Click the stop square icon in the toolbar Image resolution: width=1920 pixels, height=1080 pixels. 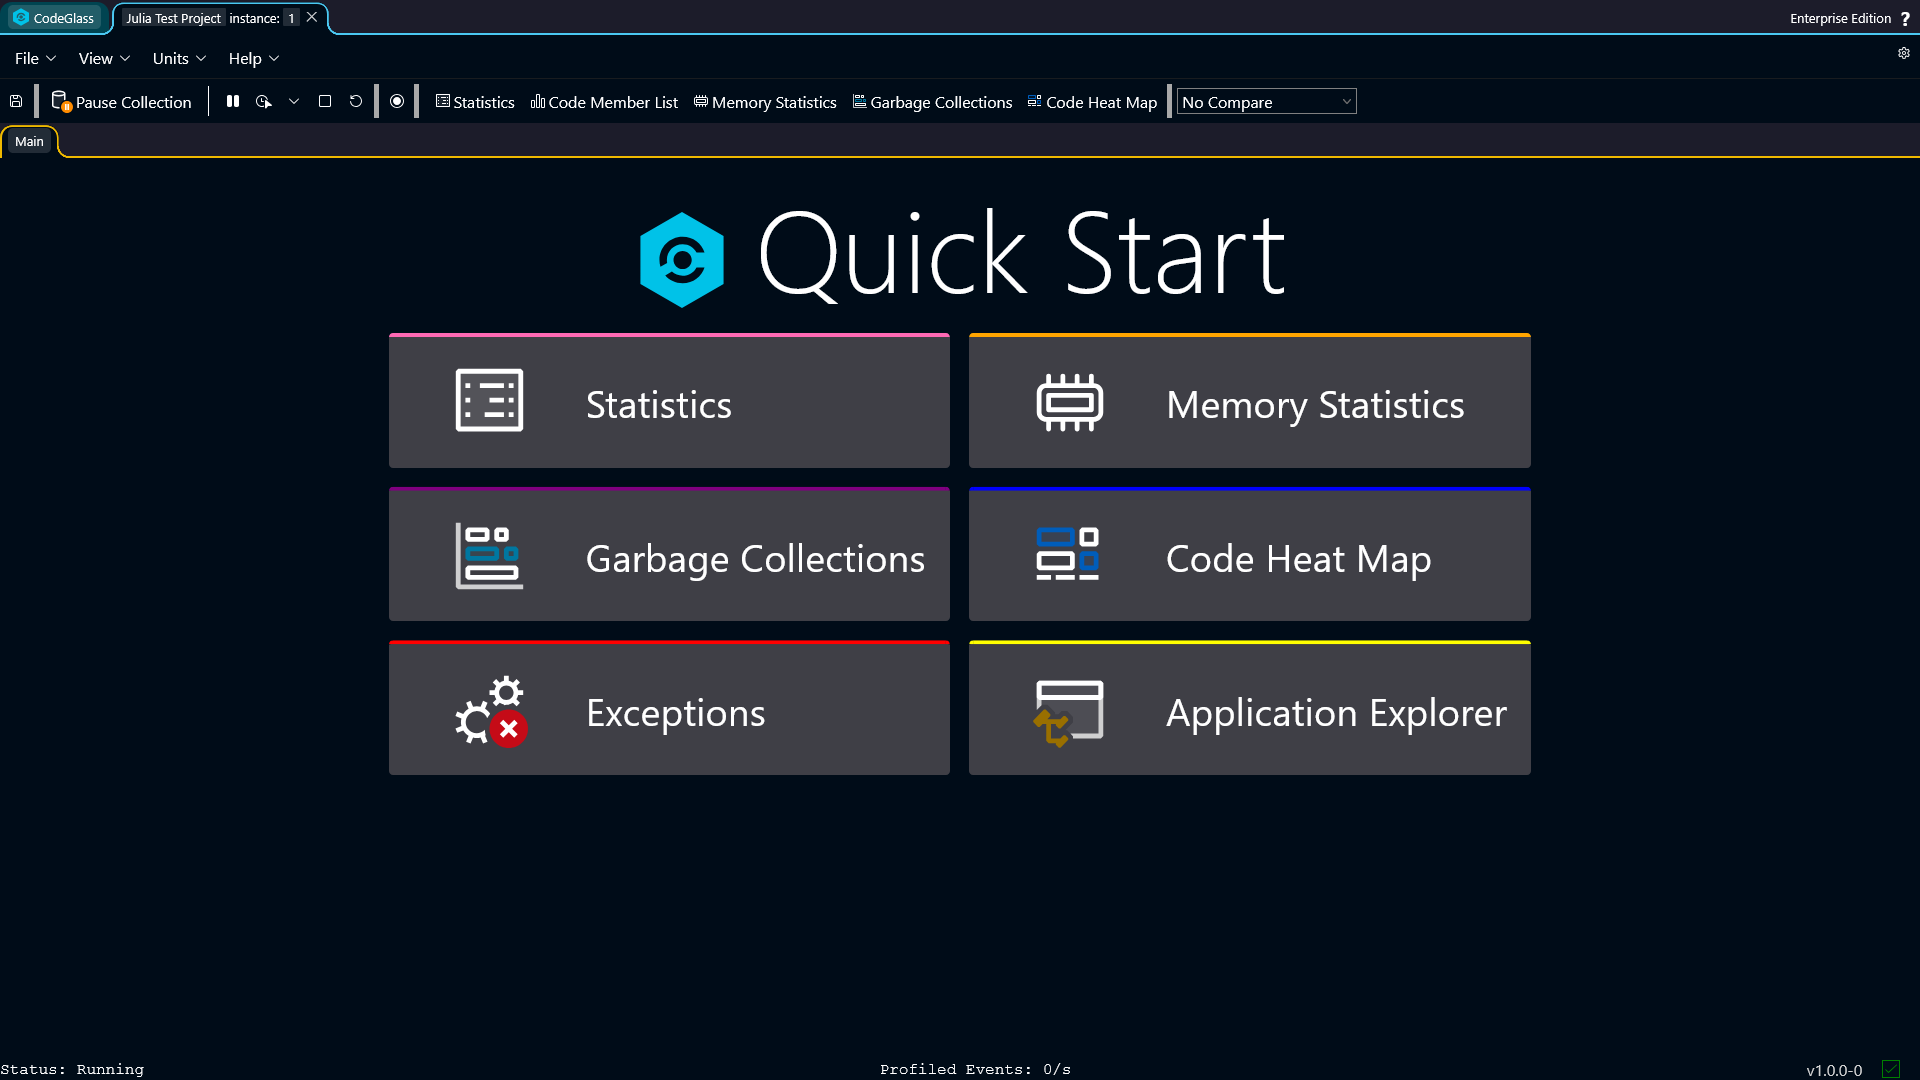tap(325, 101)
